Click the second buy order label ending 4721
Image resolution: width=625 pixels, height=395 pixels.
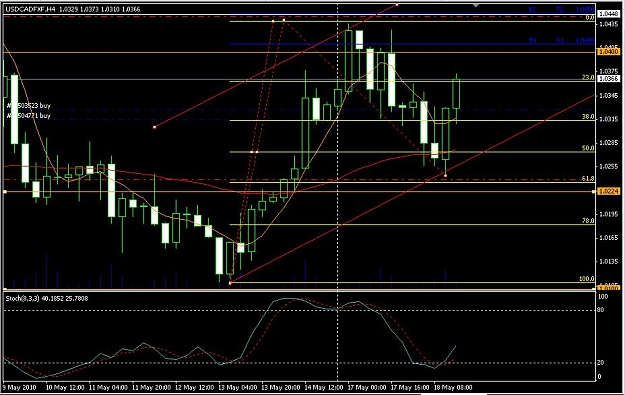(29, 116)
